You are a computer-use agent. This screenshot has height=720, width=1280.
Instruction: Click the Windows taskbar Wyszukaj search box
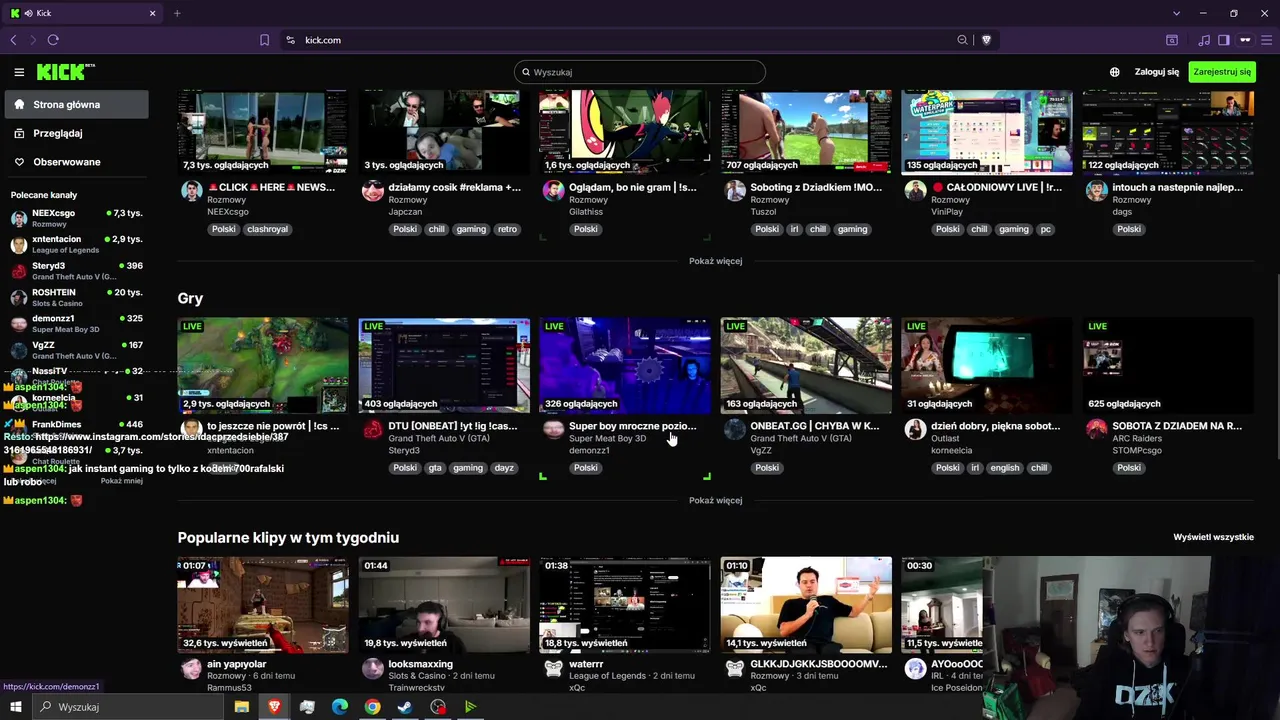tap(128, 707)
